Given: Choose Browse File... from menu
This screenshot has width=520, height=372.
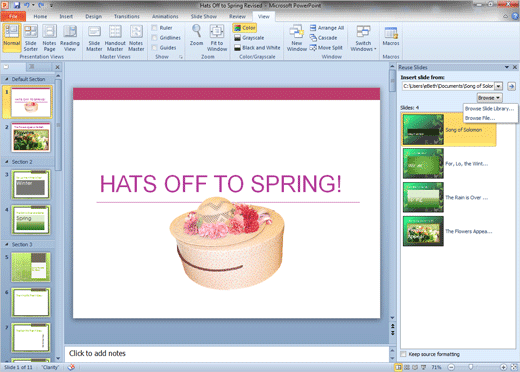Looking at the screenshot, I should click(x=480, y=118).
